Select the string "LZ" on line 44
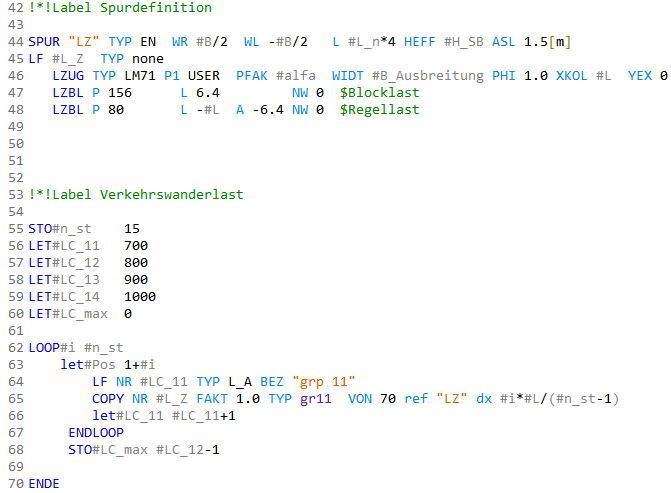 (84, 42)
